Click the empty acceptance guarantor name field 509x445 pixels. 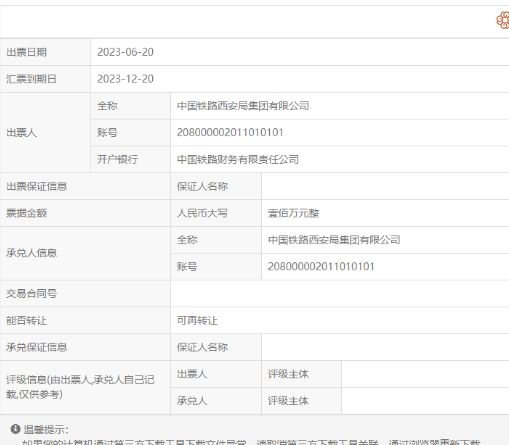point(385,347)
